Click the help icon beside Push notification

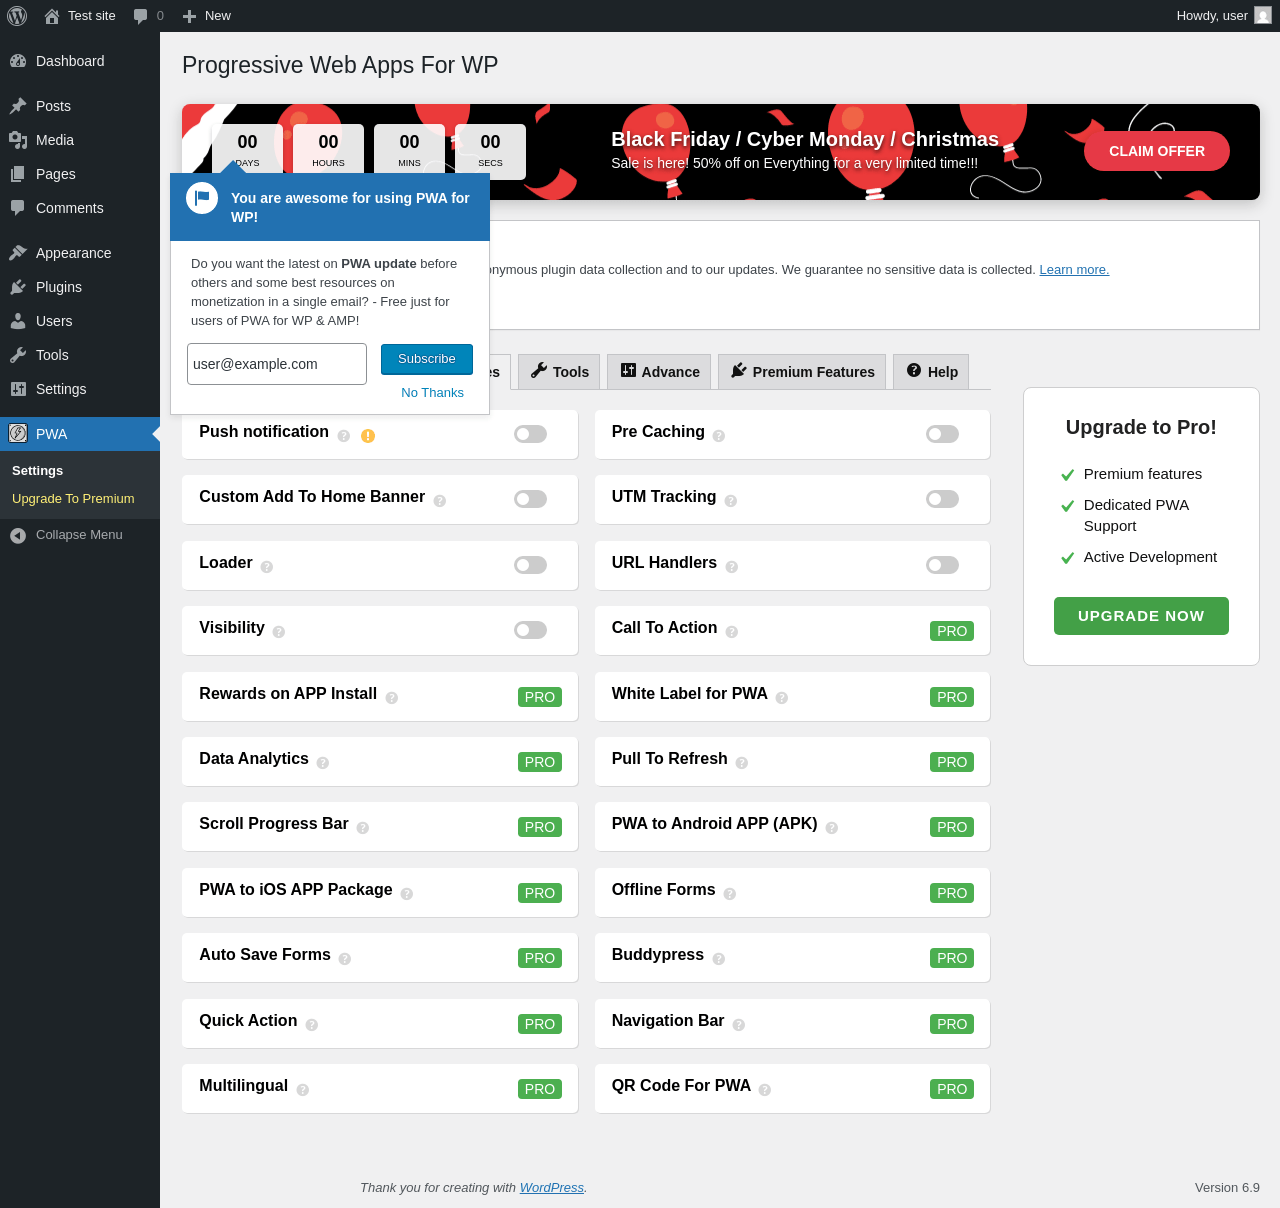344,436
